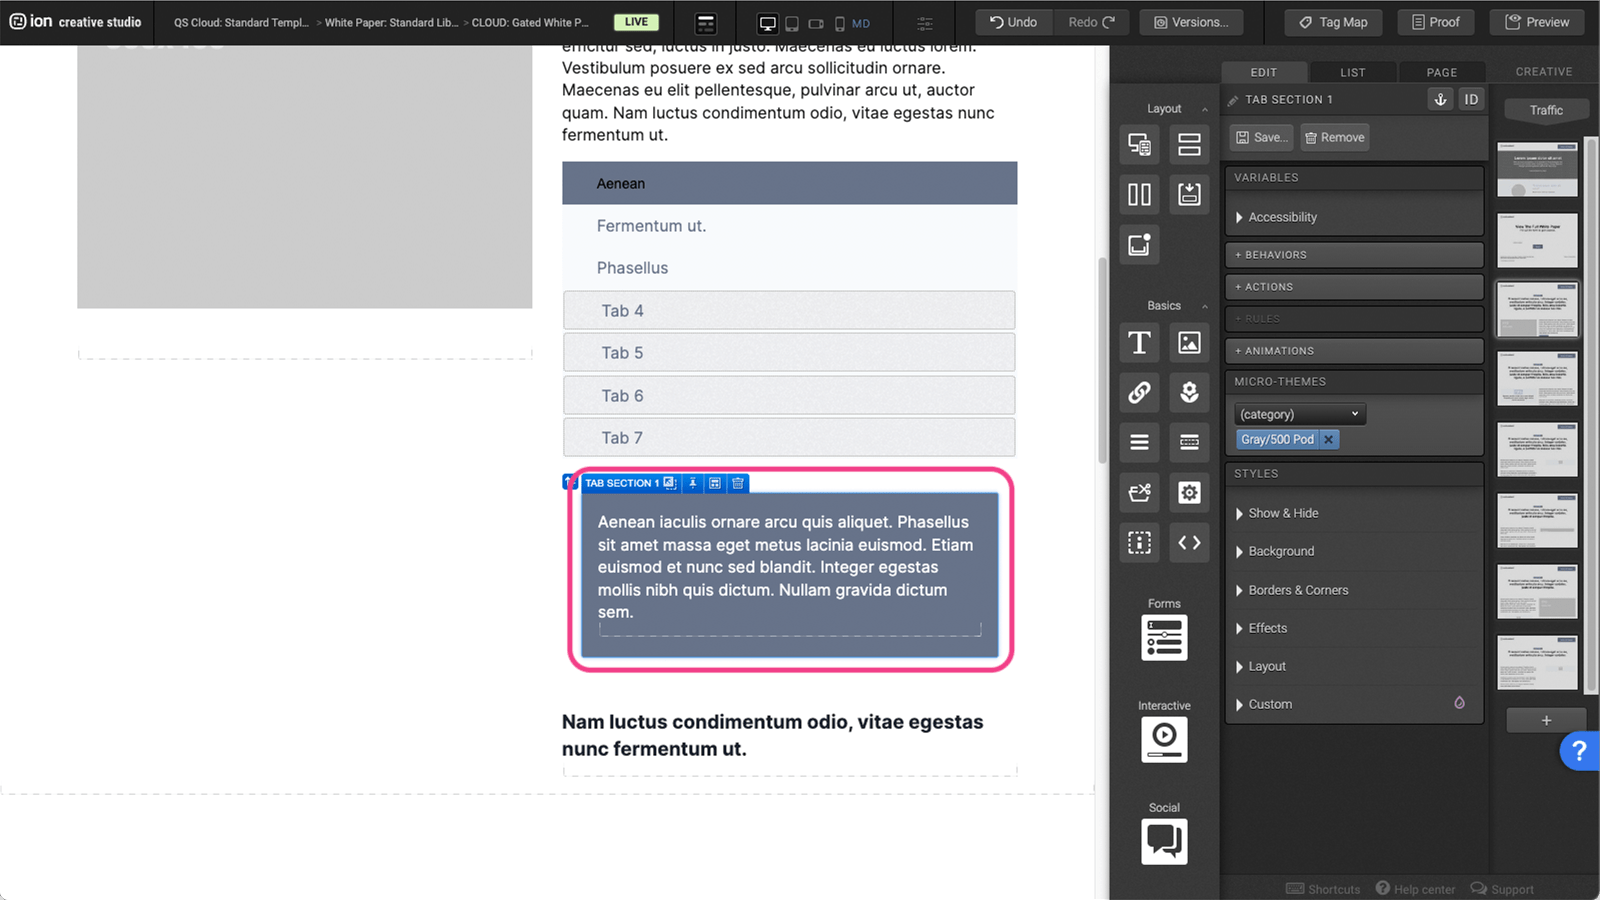Click the Link element icon
1600x900 pixels.
[1139, 393]
